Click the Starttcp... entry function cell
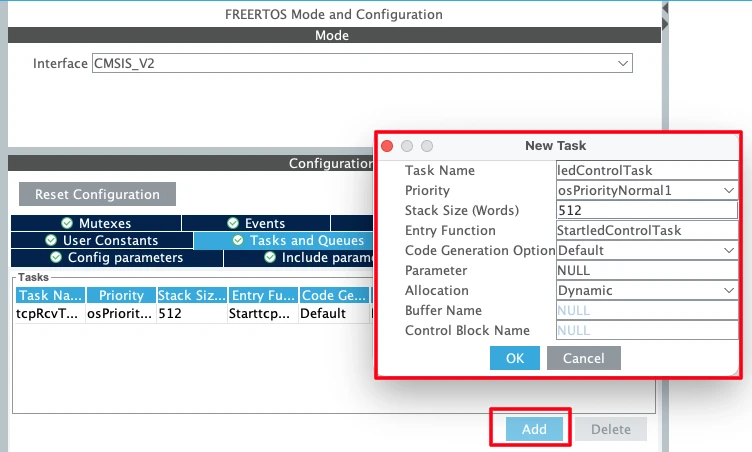 [x=263, y=313]
